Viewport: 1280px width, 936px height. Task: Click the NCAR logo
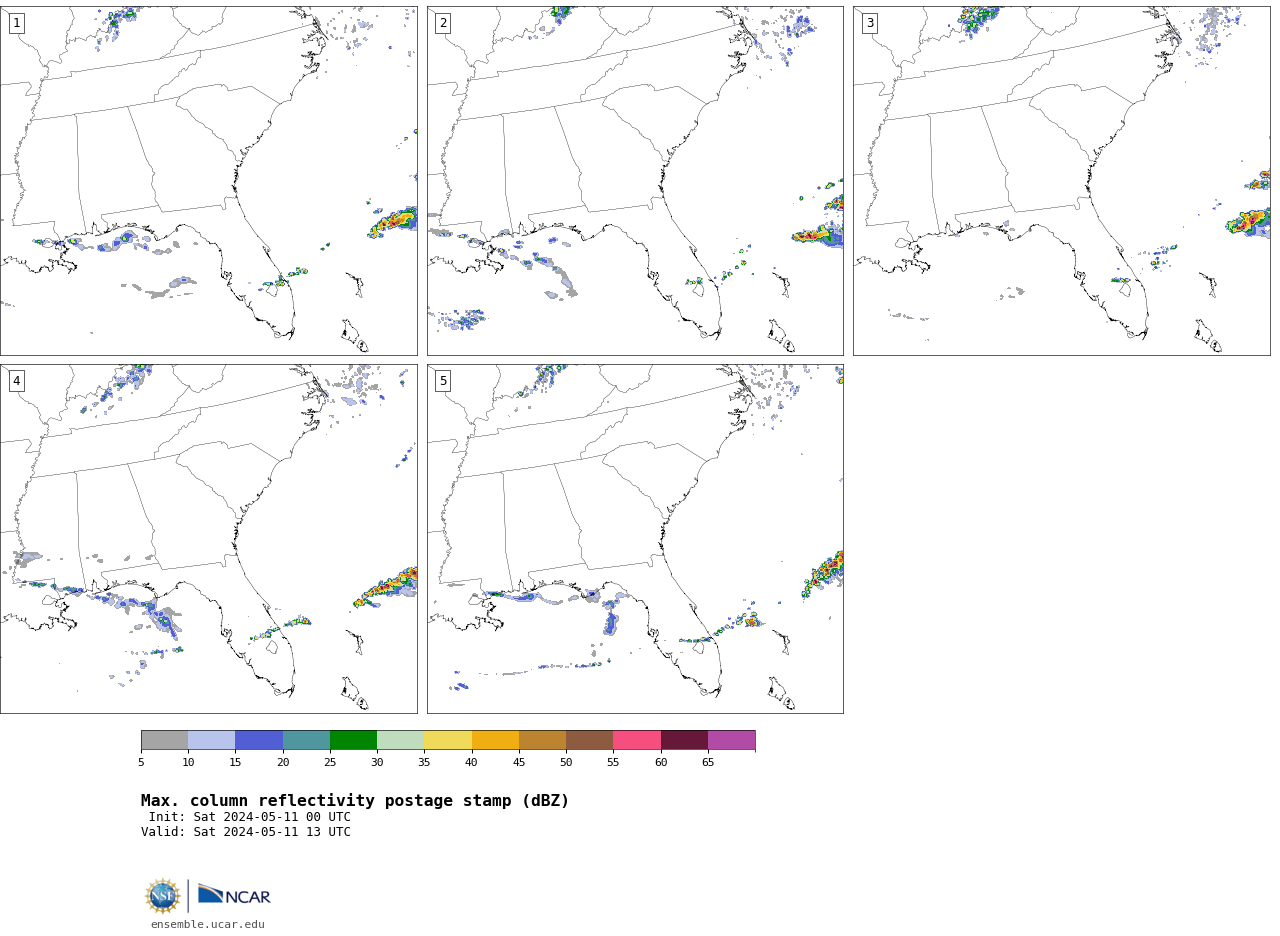coord(234,895)
